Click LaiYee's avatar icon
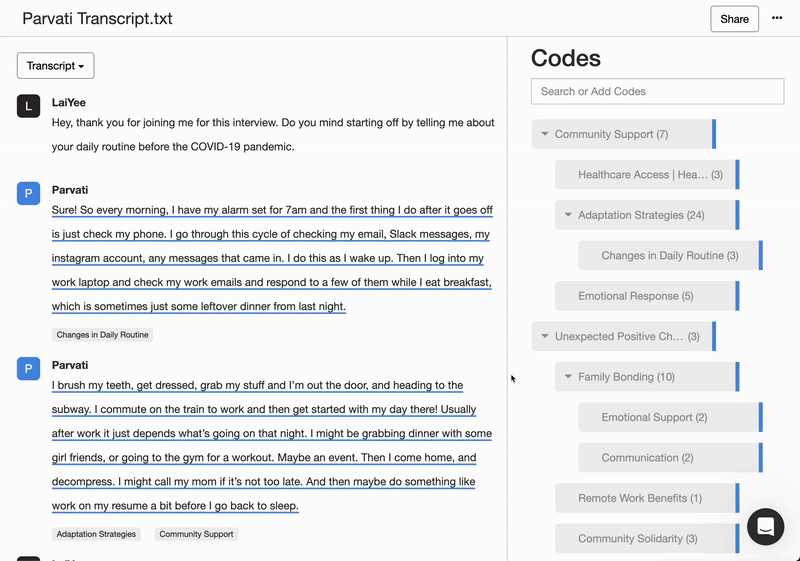The height and width of the screenshot is (561, 800). pyautogui.click(x=29, y=106)
